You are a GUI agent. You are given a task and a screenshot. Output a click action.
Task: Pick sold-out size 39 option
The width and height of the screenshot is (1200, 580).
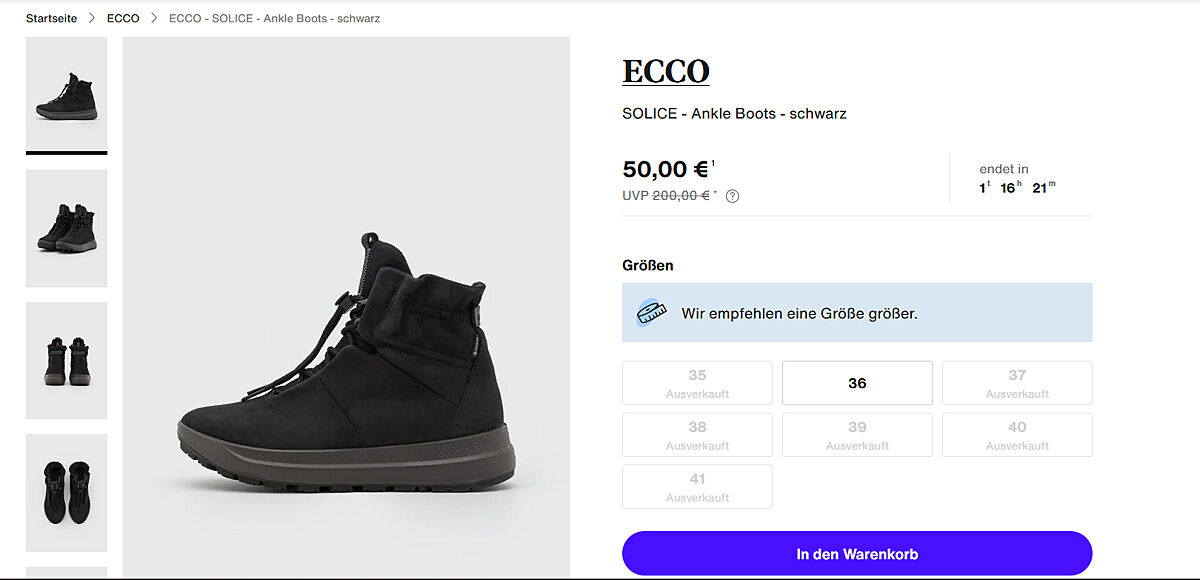(x=857, y=435)
